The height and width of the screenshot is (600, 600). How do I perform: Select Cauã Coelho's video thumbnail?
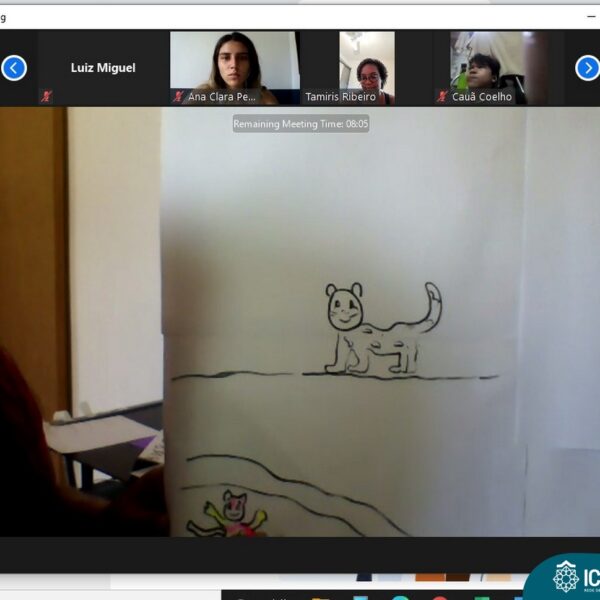487,62
